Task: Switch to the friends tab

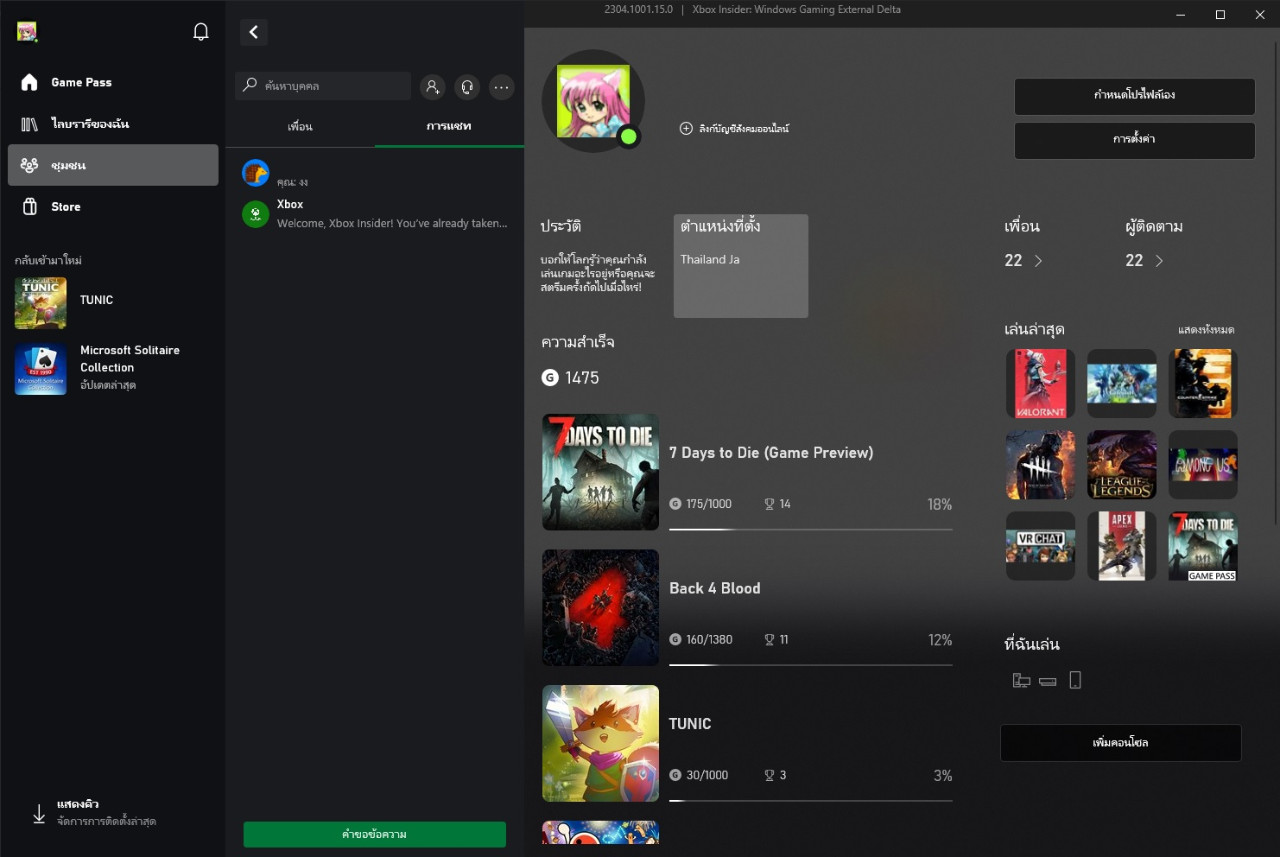Action: click(300, 127)
